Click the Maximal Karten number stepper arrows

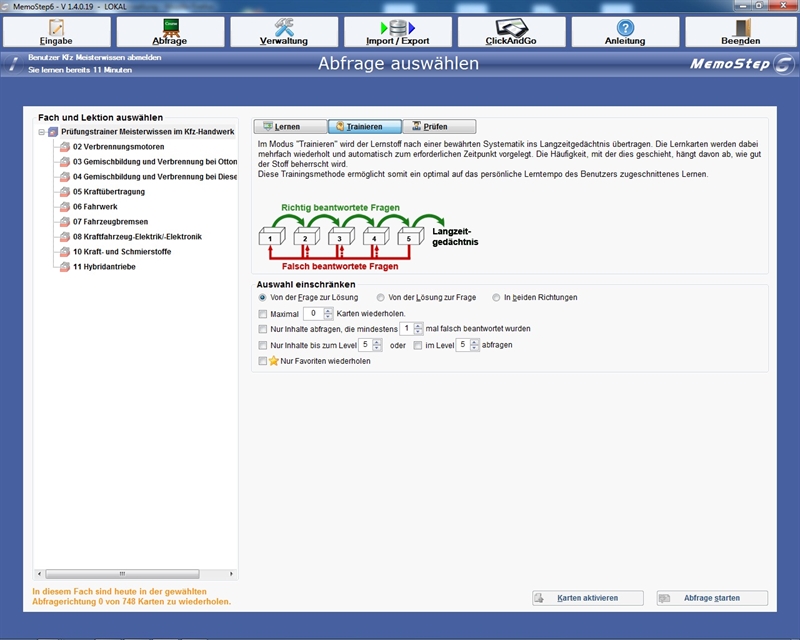pos(328,313)
